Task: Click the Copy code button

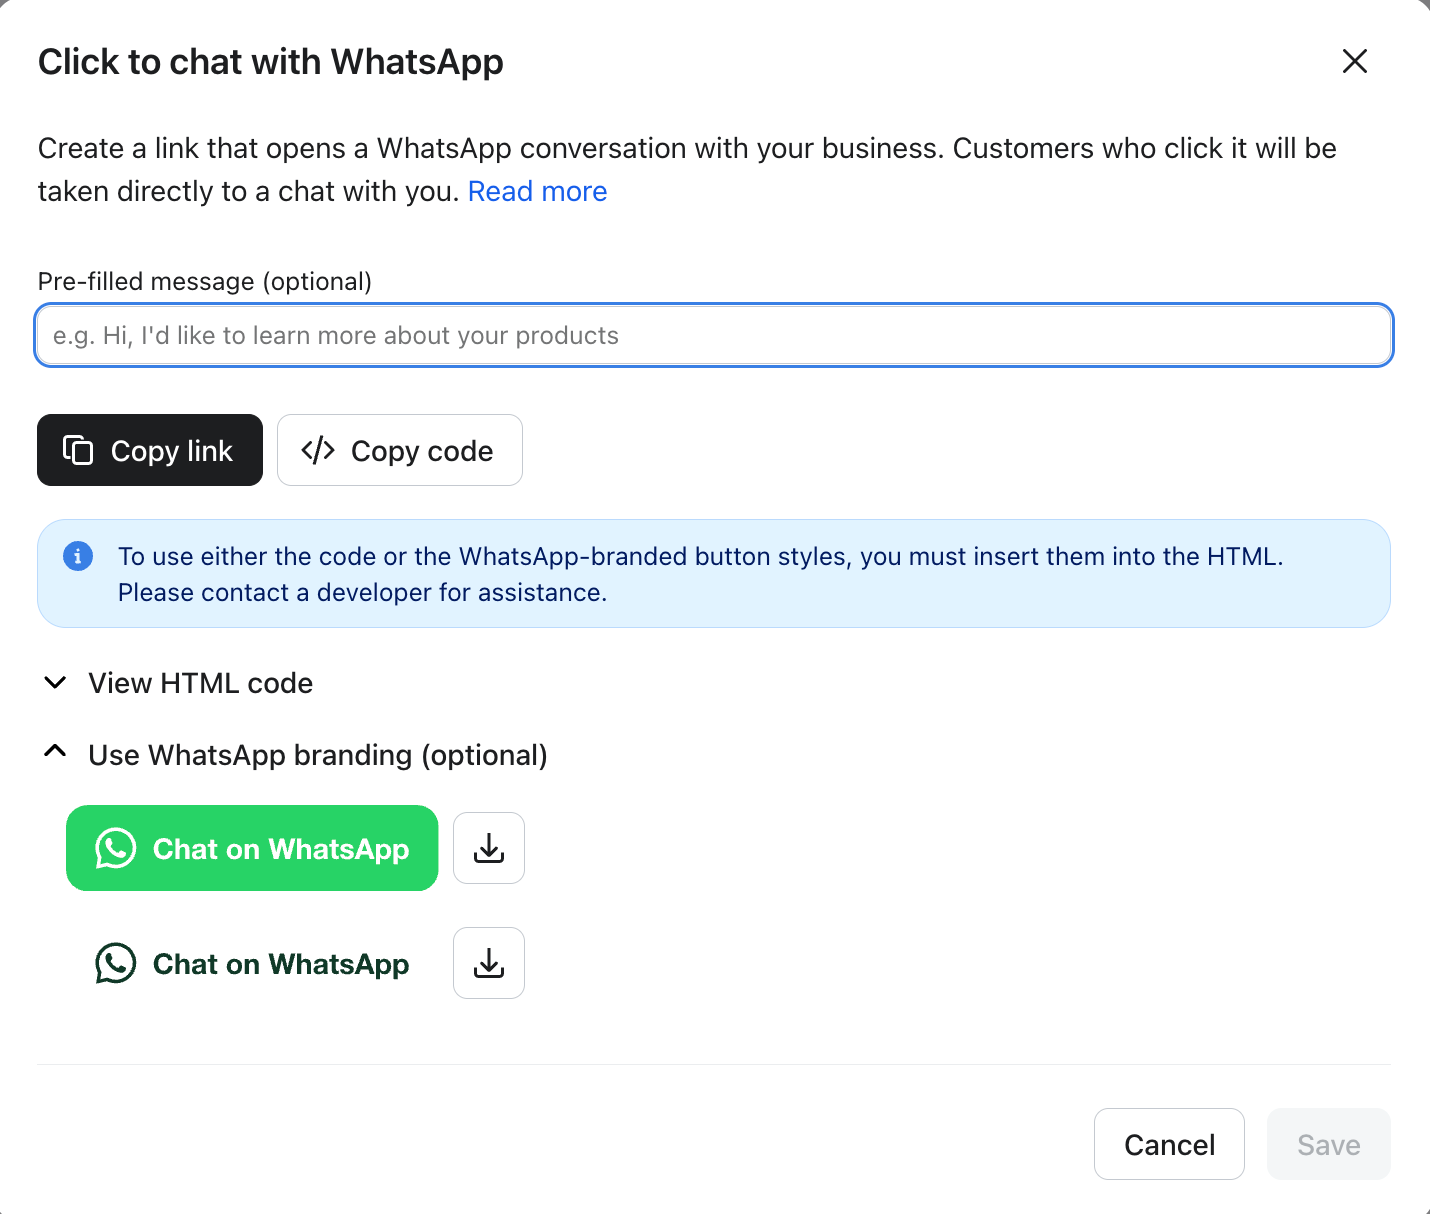Action: coord(399,450)
